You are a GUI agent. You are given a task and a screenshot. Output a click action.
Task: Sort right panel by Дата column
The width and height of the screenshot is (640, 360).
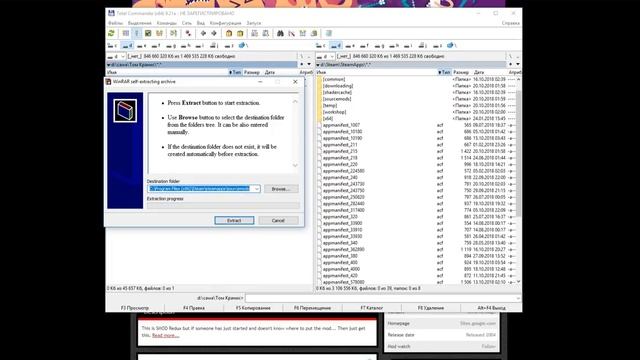click(x=479, y=72)
